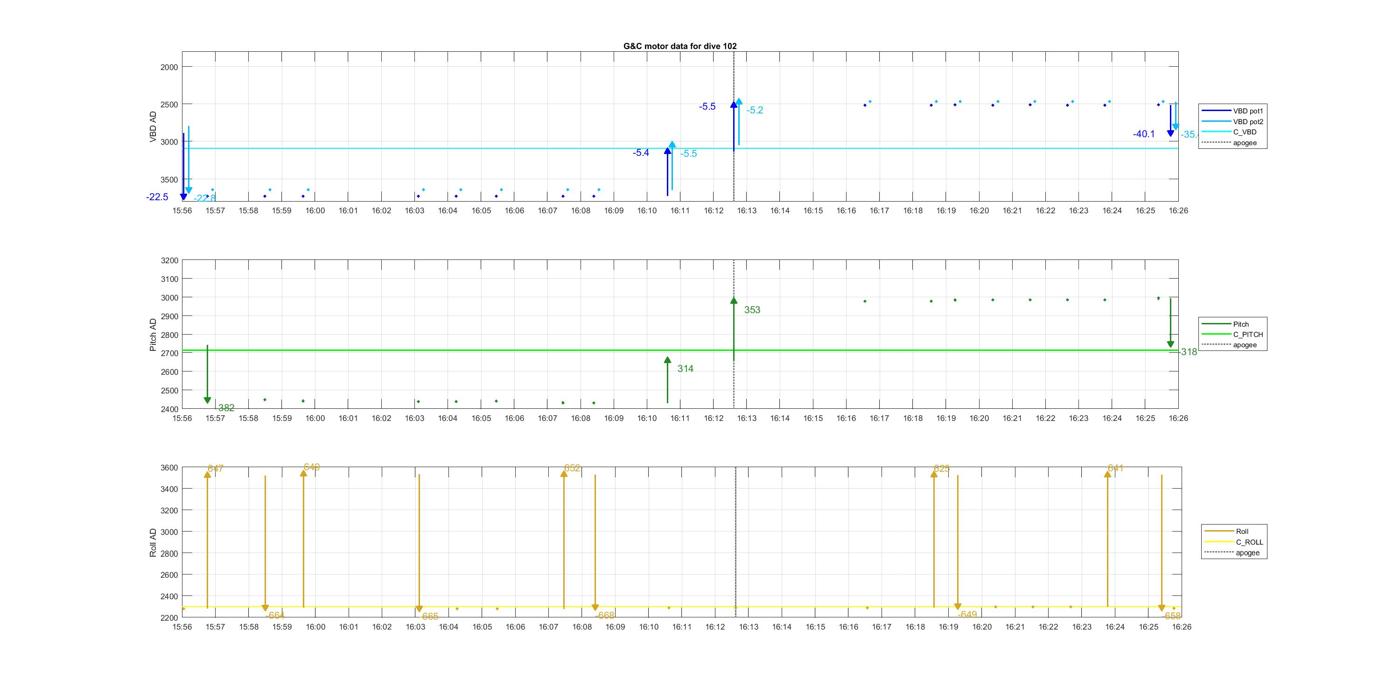Click the "-22.5" VBD data label
Screen dimensions: 1400x693
(157, 197)
